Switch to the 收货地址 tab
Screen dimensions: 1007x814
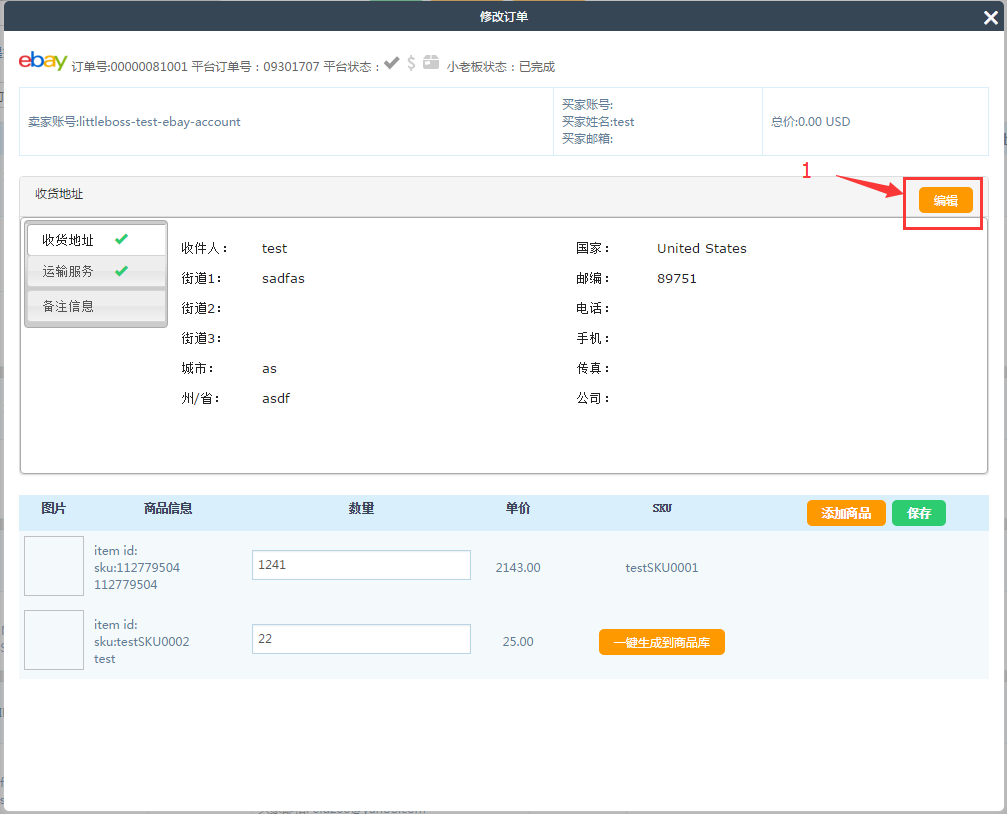coord(68,240)
